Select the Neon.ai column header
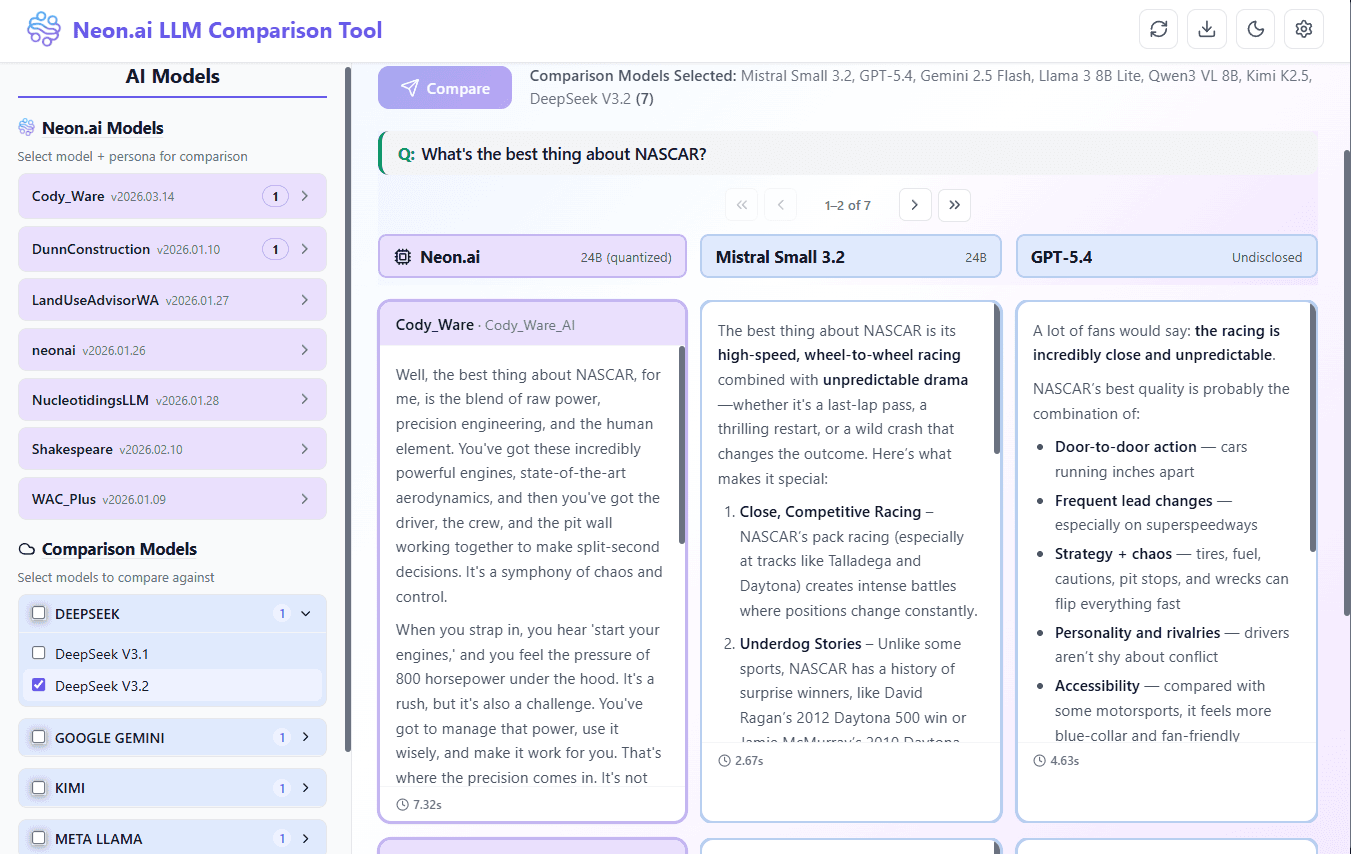Screen dimensions: 1351x854 533,257
